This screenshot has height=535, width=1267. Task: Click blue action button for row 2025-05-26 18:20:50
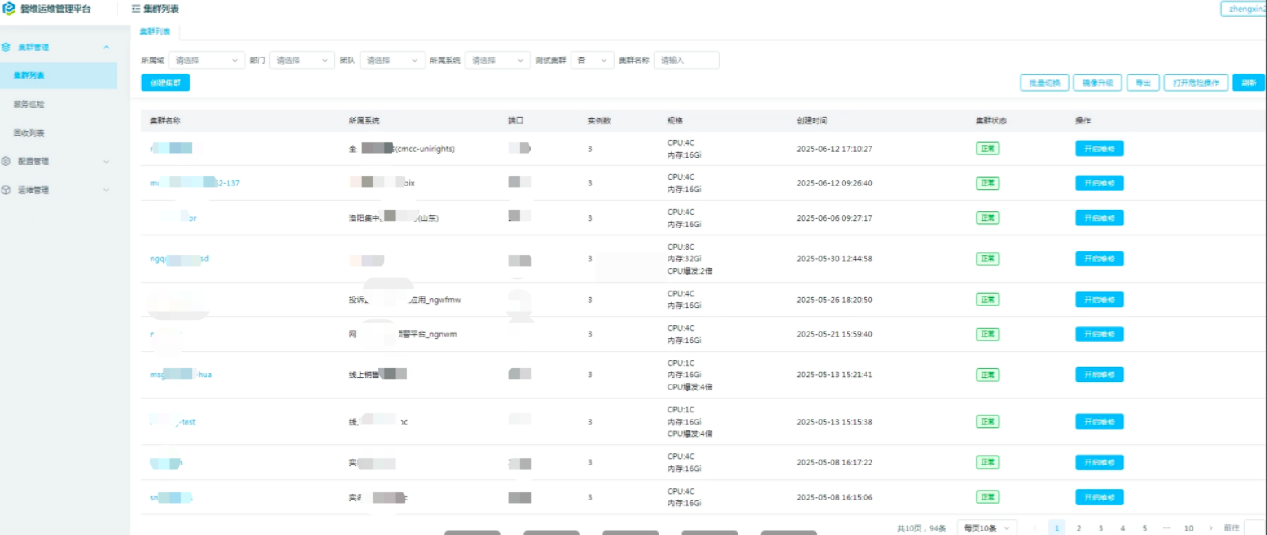click(x=1099, y=299)
